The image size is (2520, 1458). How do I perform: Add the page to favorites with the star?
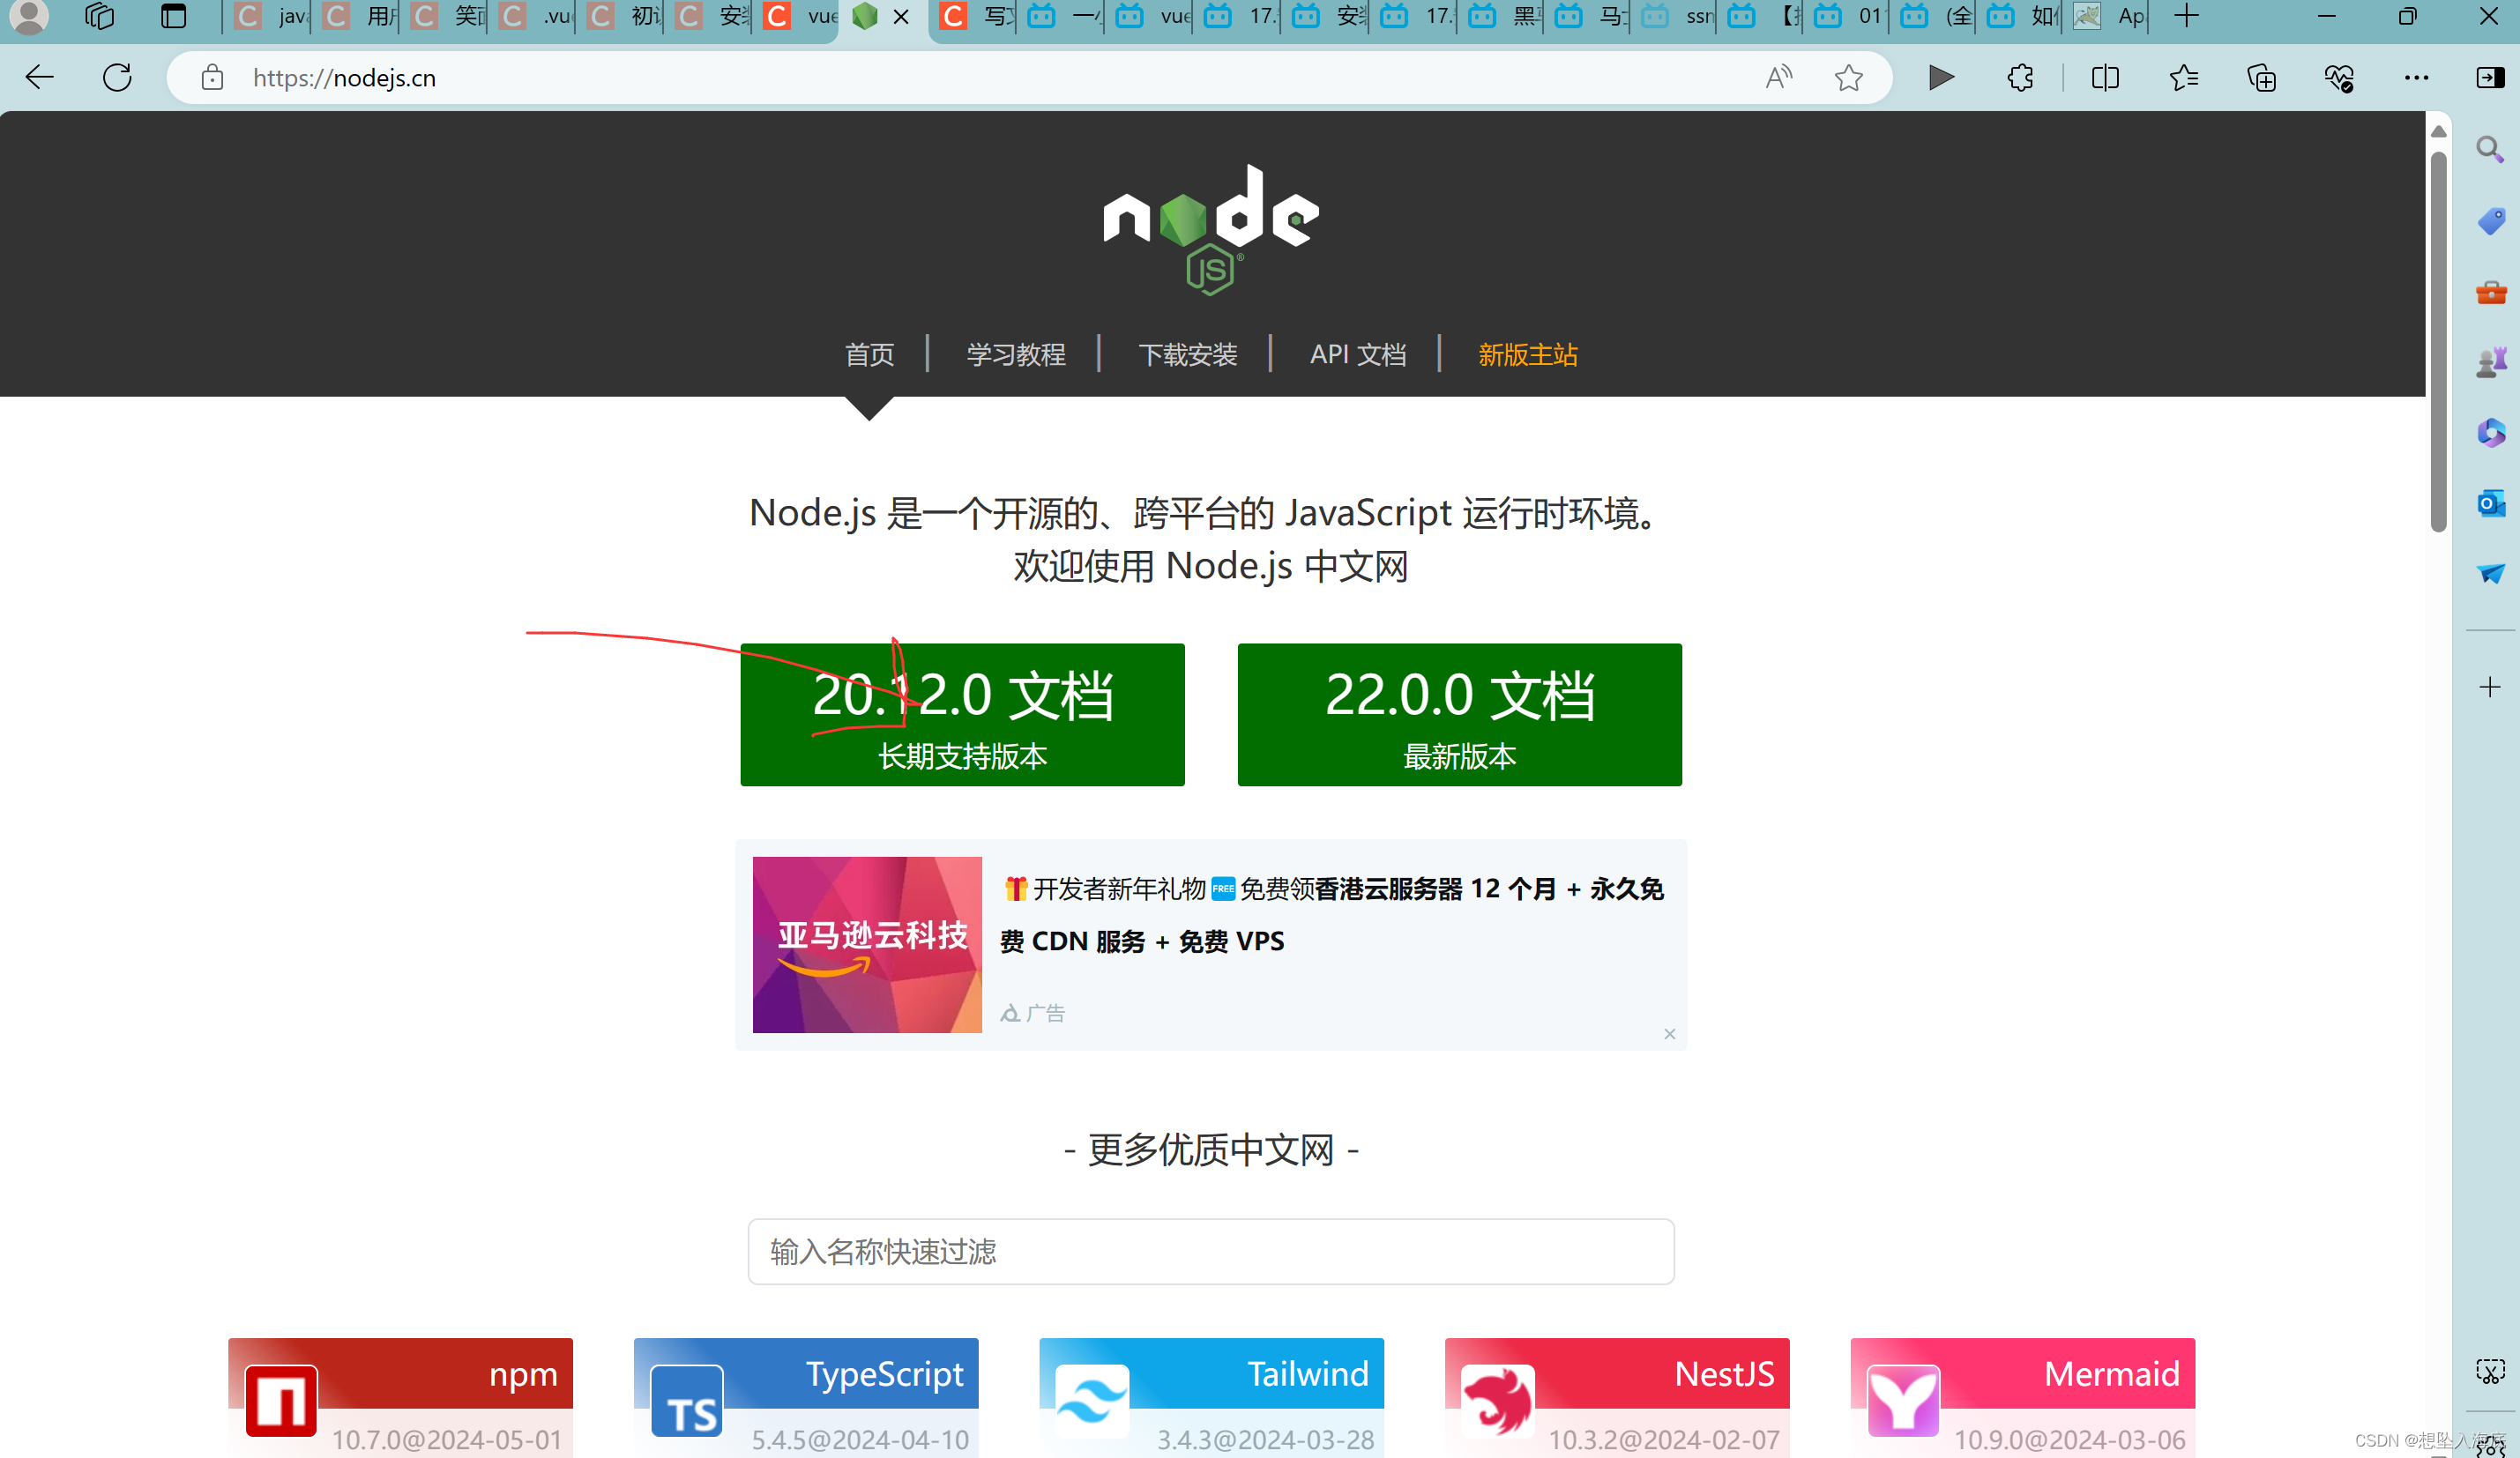tap(1848, 77)
